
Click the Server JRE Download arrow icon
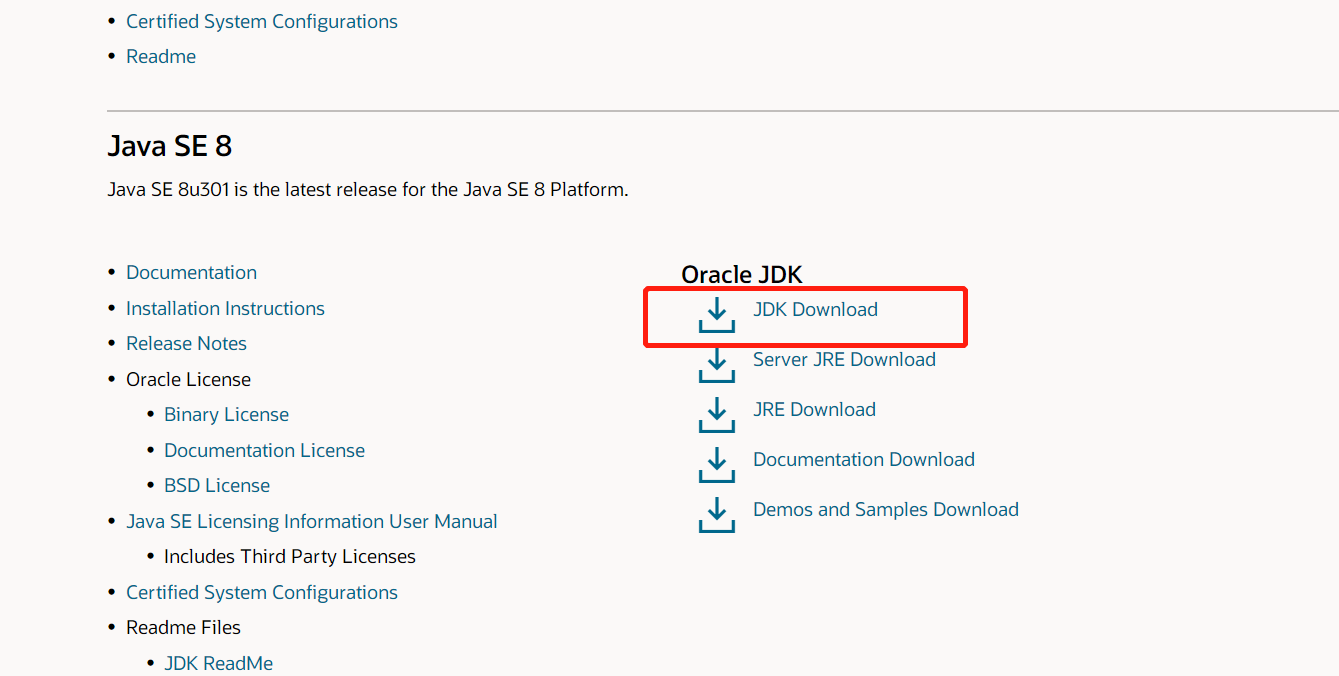click(716, 364)
